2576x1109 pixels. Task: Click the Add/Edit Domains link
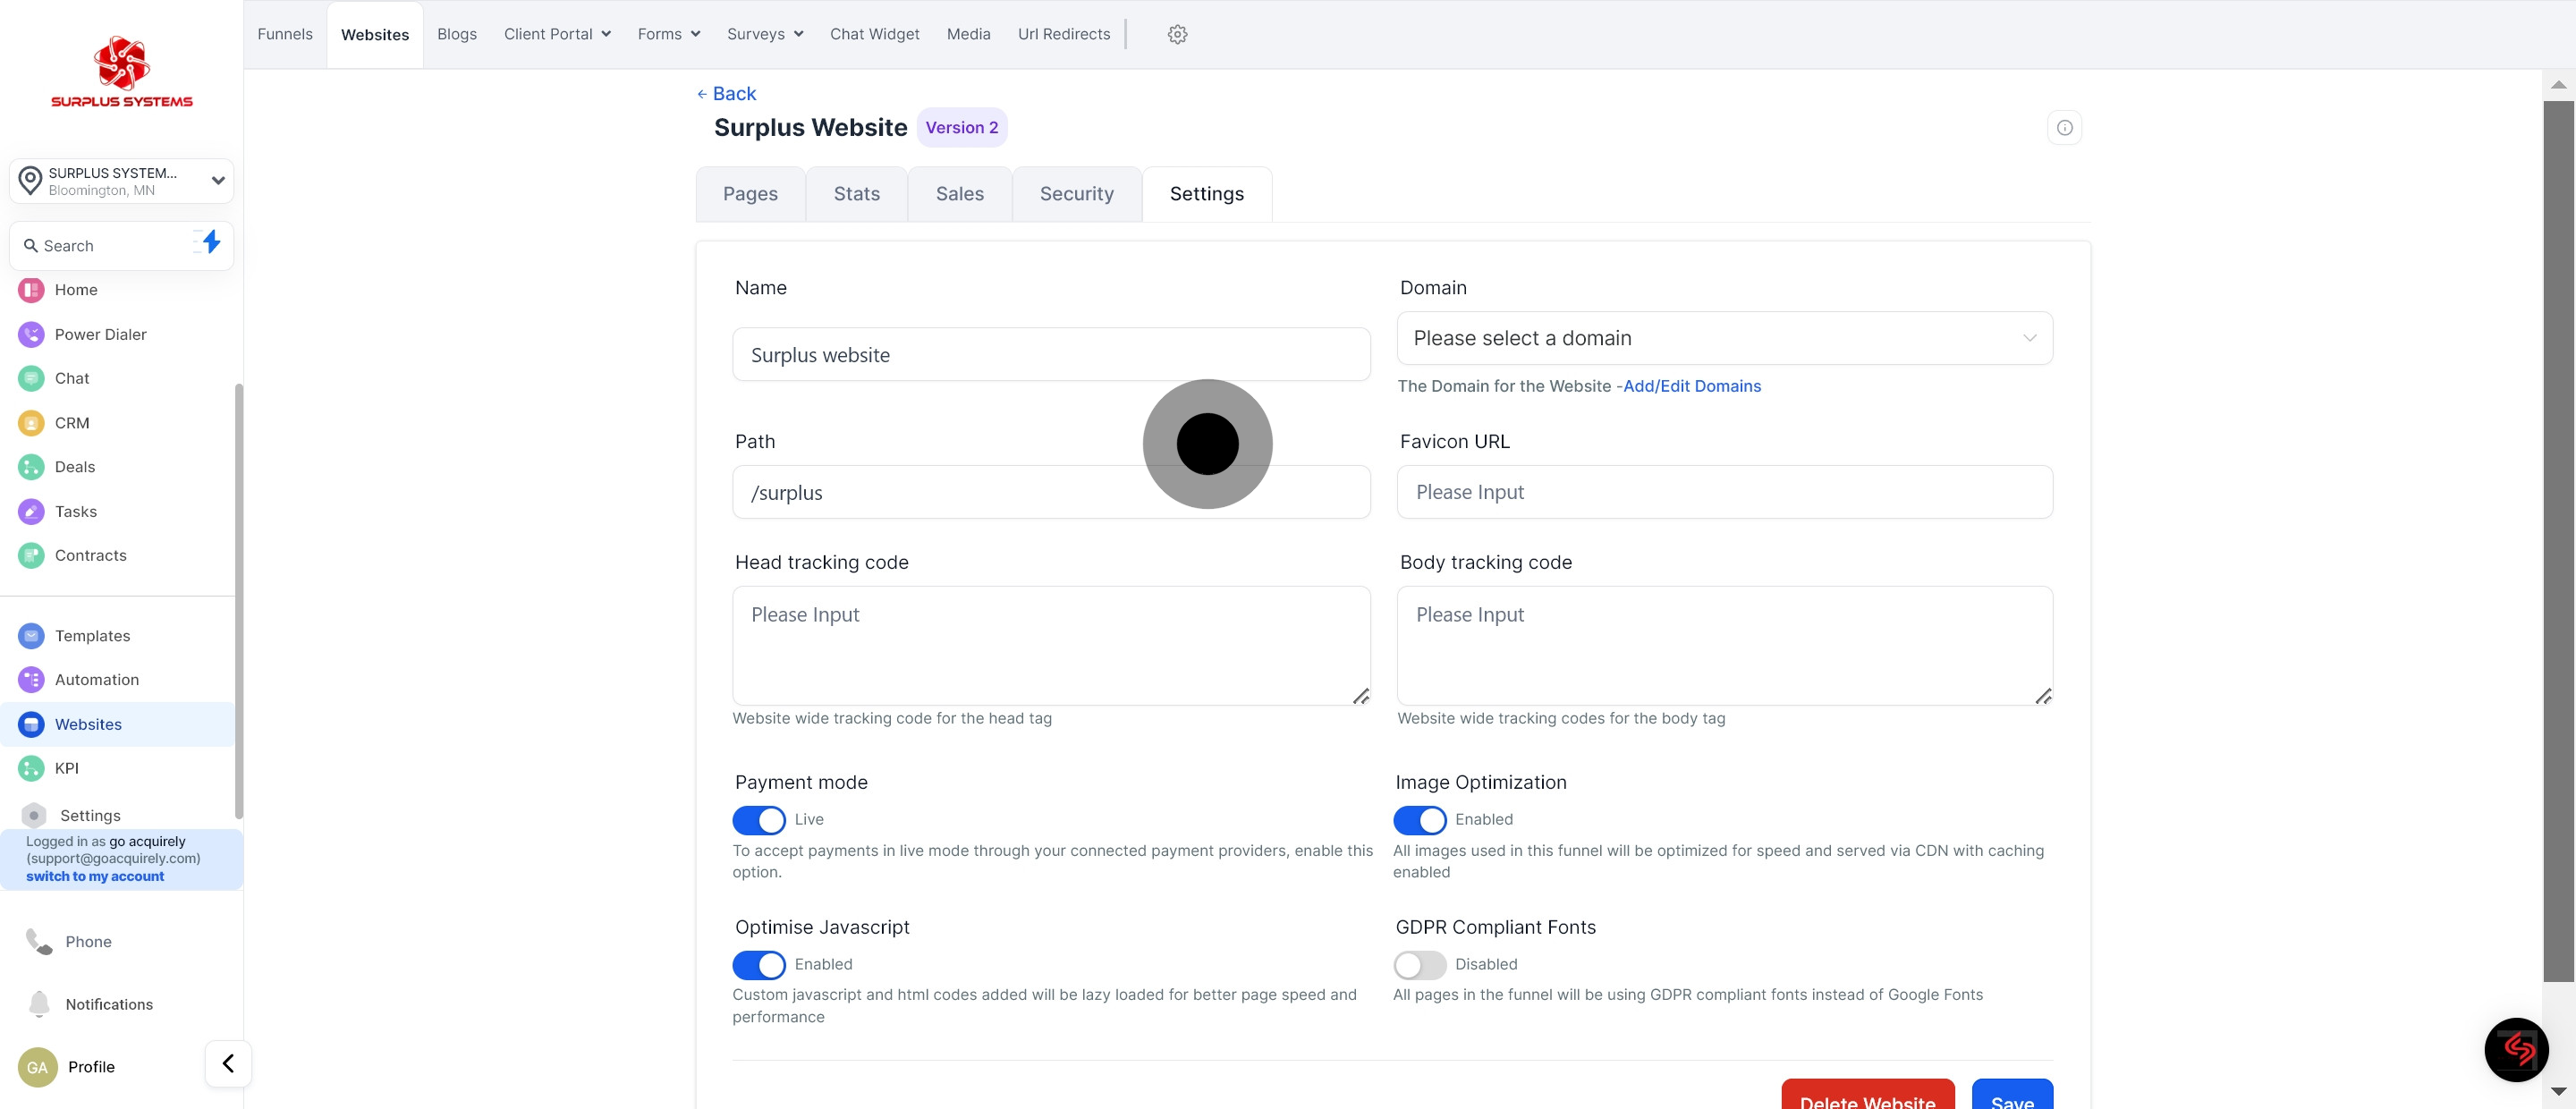click(x=1691, y=386)
